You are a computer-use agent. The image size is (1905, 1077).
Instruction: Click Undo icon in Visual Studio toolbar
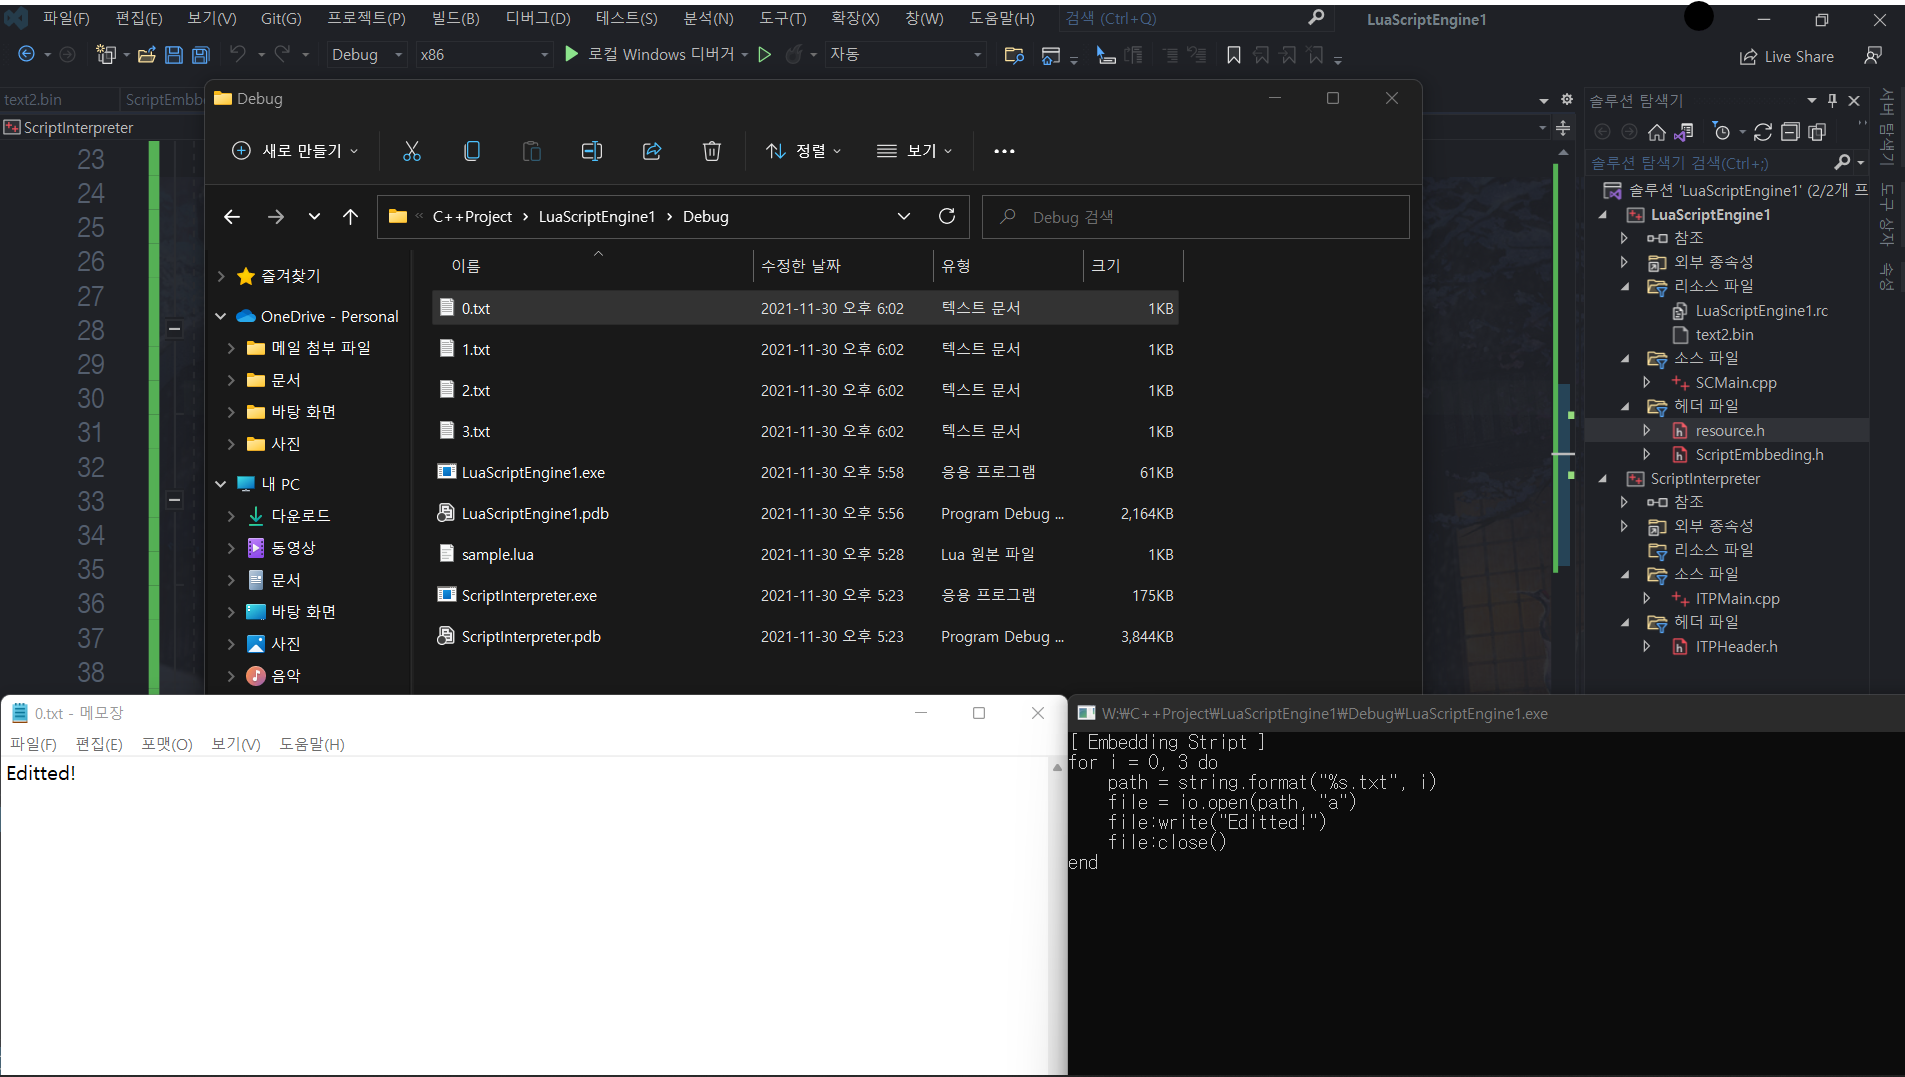tap(238, 55)
